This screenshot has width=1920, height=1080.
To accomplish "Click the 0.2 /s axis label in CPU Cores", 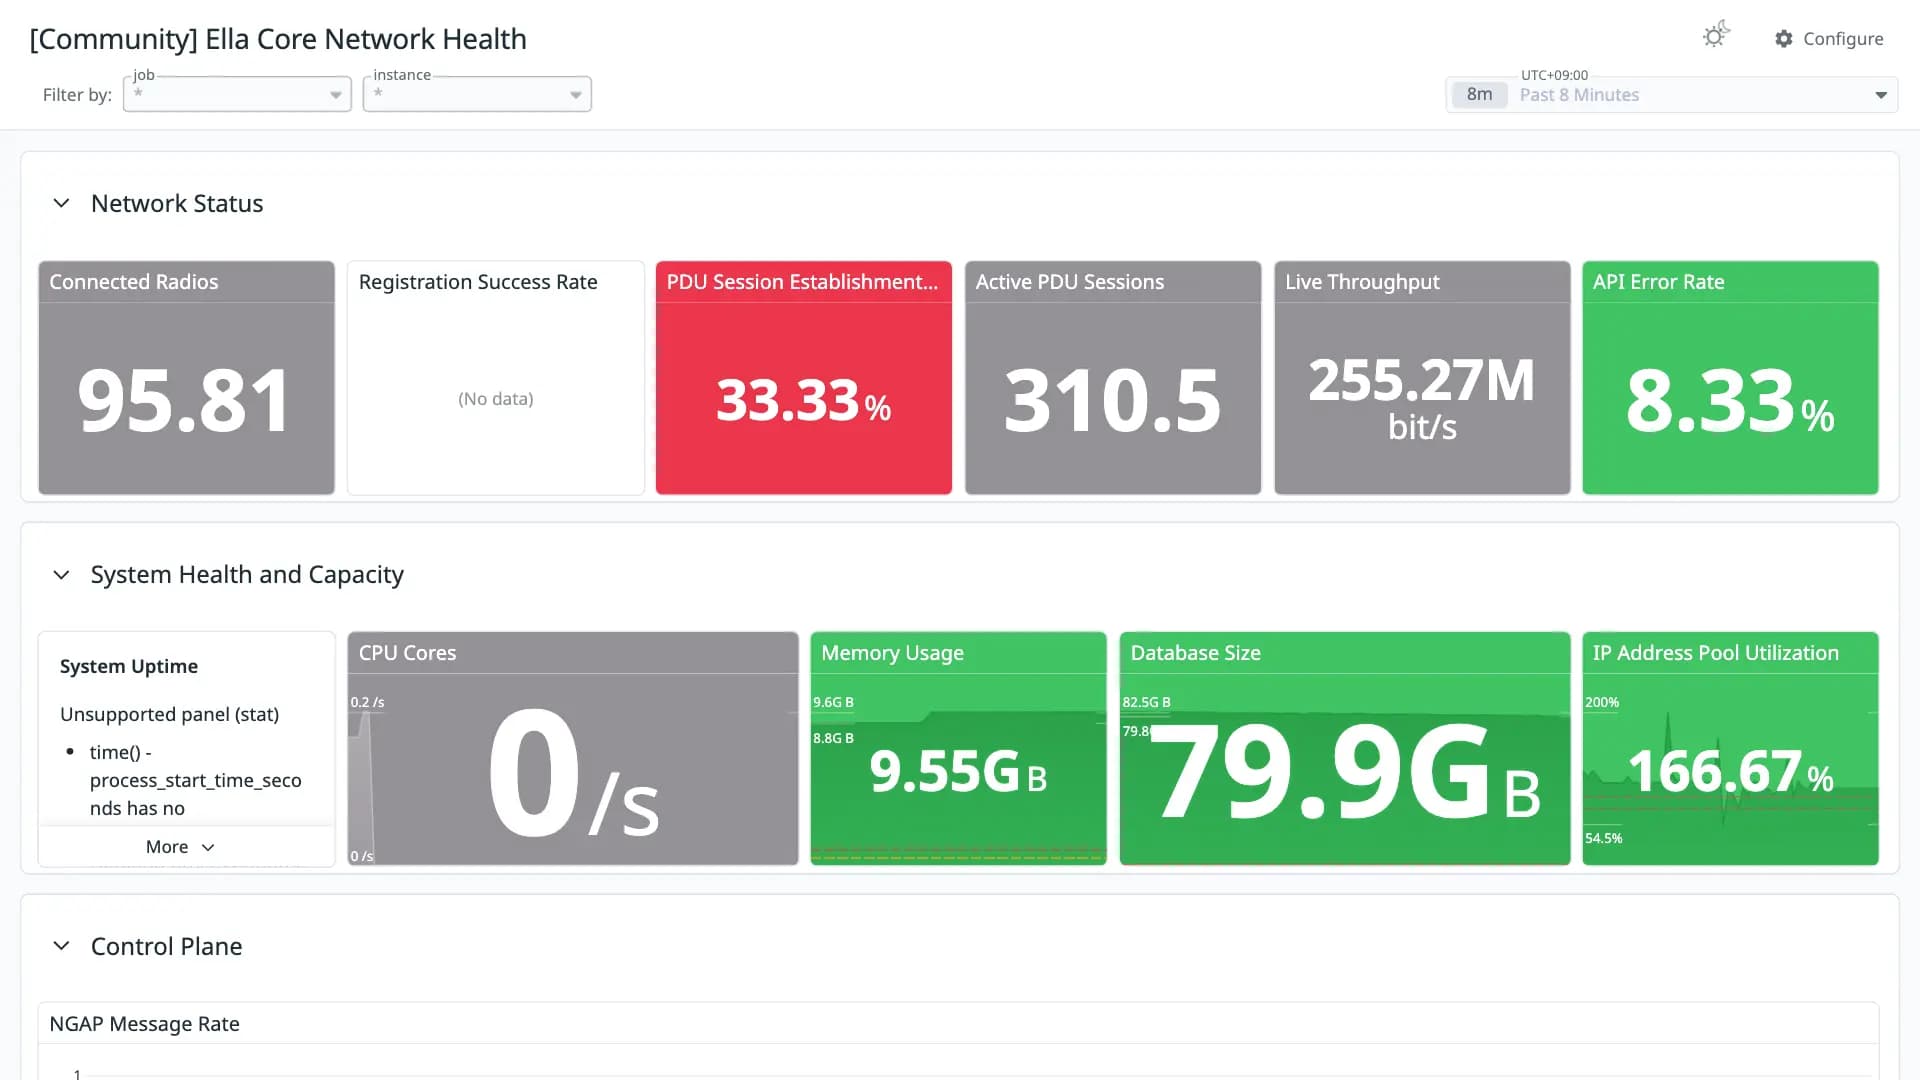I will pyautogui.click(x=367, y=702).
